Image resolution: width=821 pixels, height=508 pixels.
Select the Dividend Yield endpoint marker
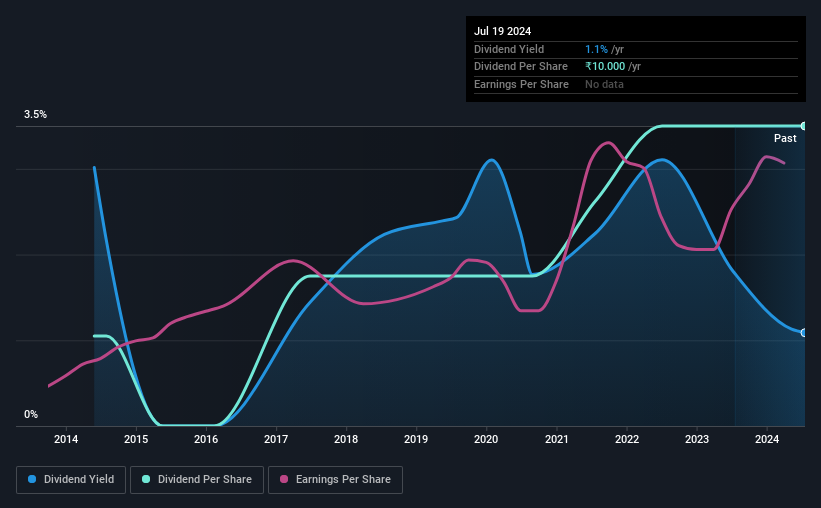coord(804,333)
